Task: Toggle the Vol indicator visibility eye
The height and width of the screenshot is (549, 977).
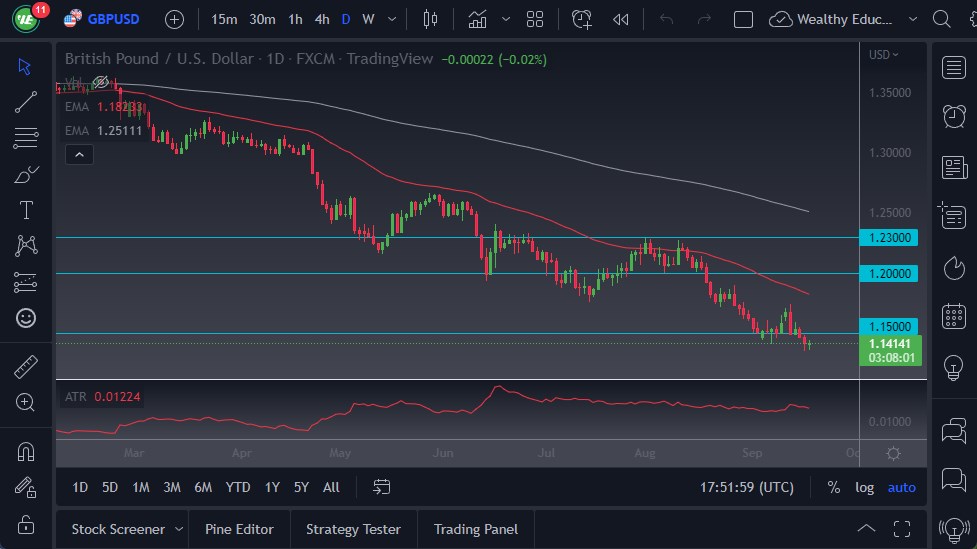Action: click(x=100, y=82)
